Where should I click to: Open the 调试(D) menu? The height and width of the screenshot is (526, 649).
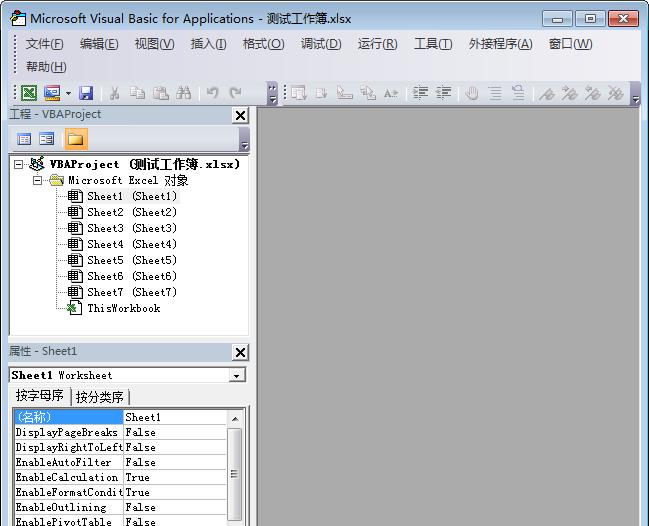click(321, 44)
